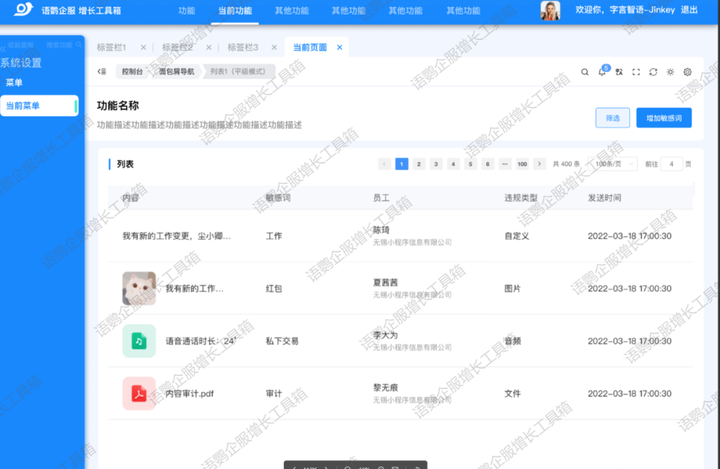
Task: Click the red PDF file icon
Action: tap(138, 393)
